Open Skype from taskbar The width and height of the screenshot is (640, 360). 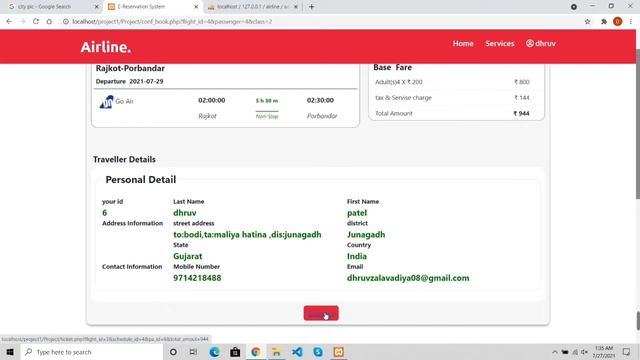(318, 352)
